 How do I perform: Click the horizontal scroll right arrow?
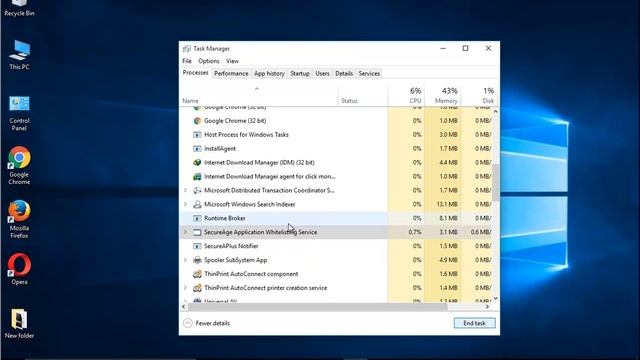487,307
